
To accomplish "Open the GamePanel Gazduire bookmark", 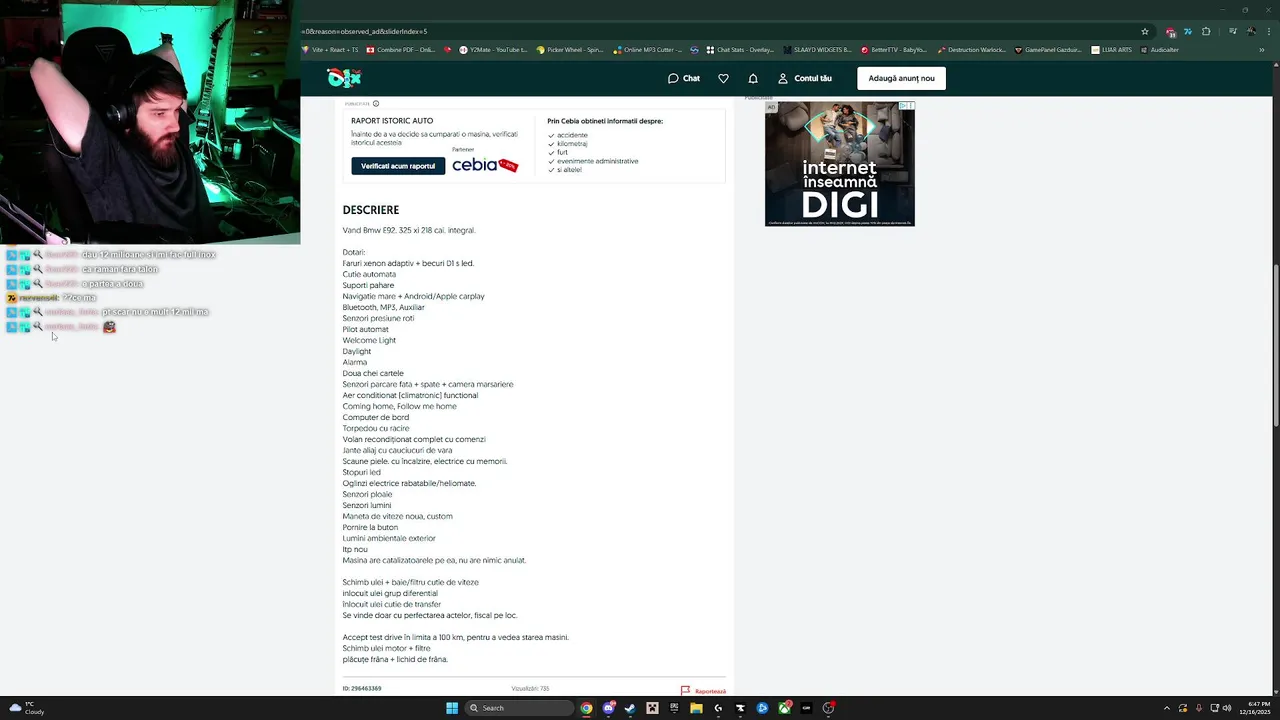I will (x=1048, y=49).
